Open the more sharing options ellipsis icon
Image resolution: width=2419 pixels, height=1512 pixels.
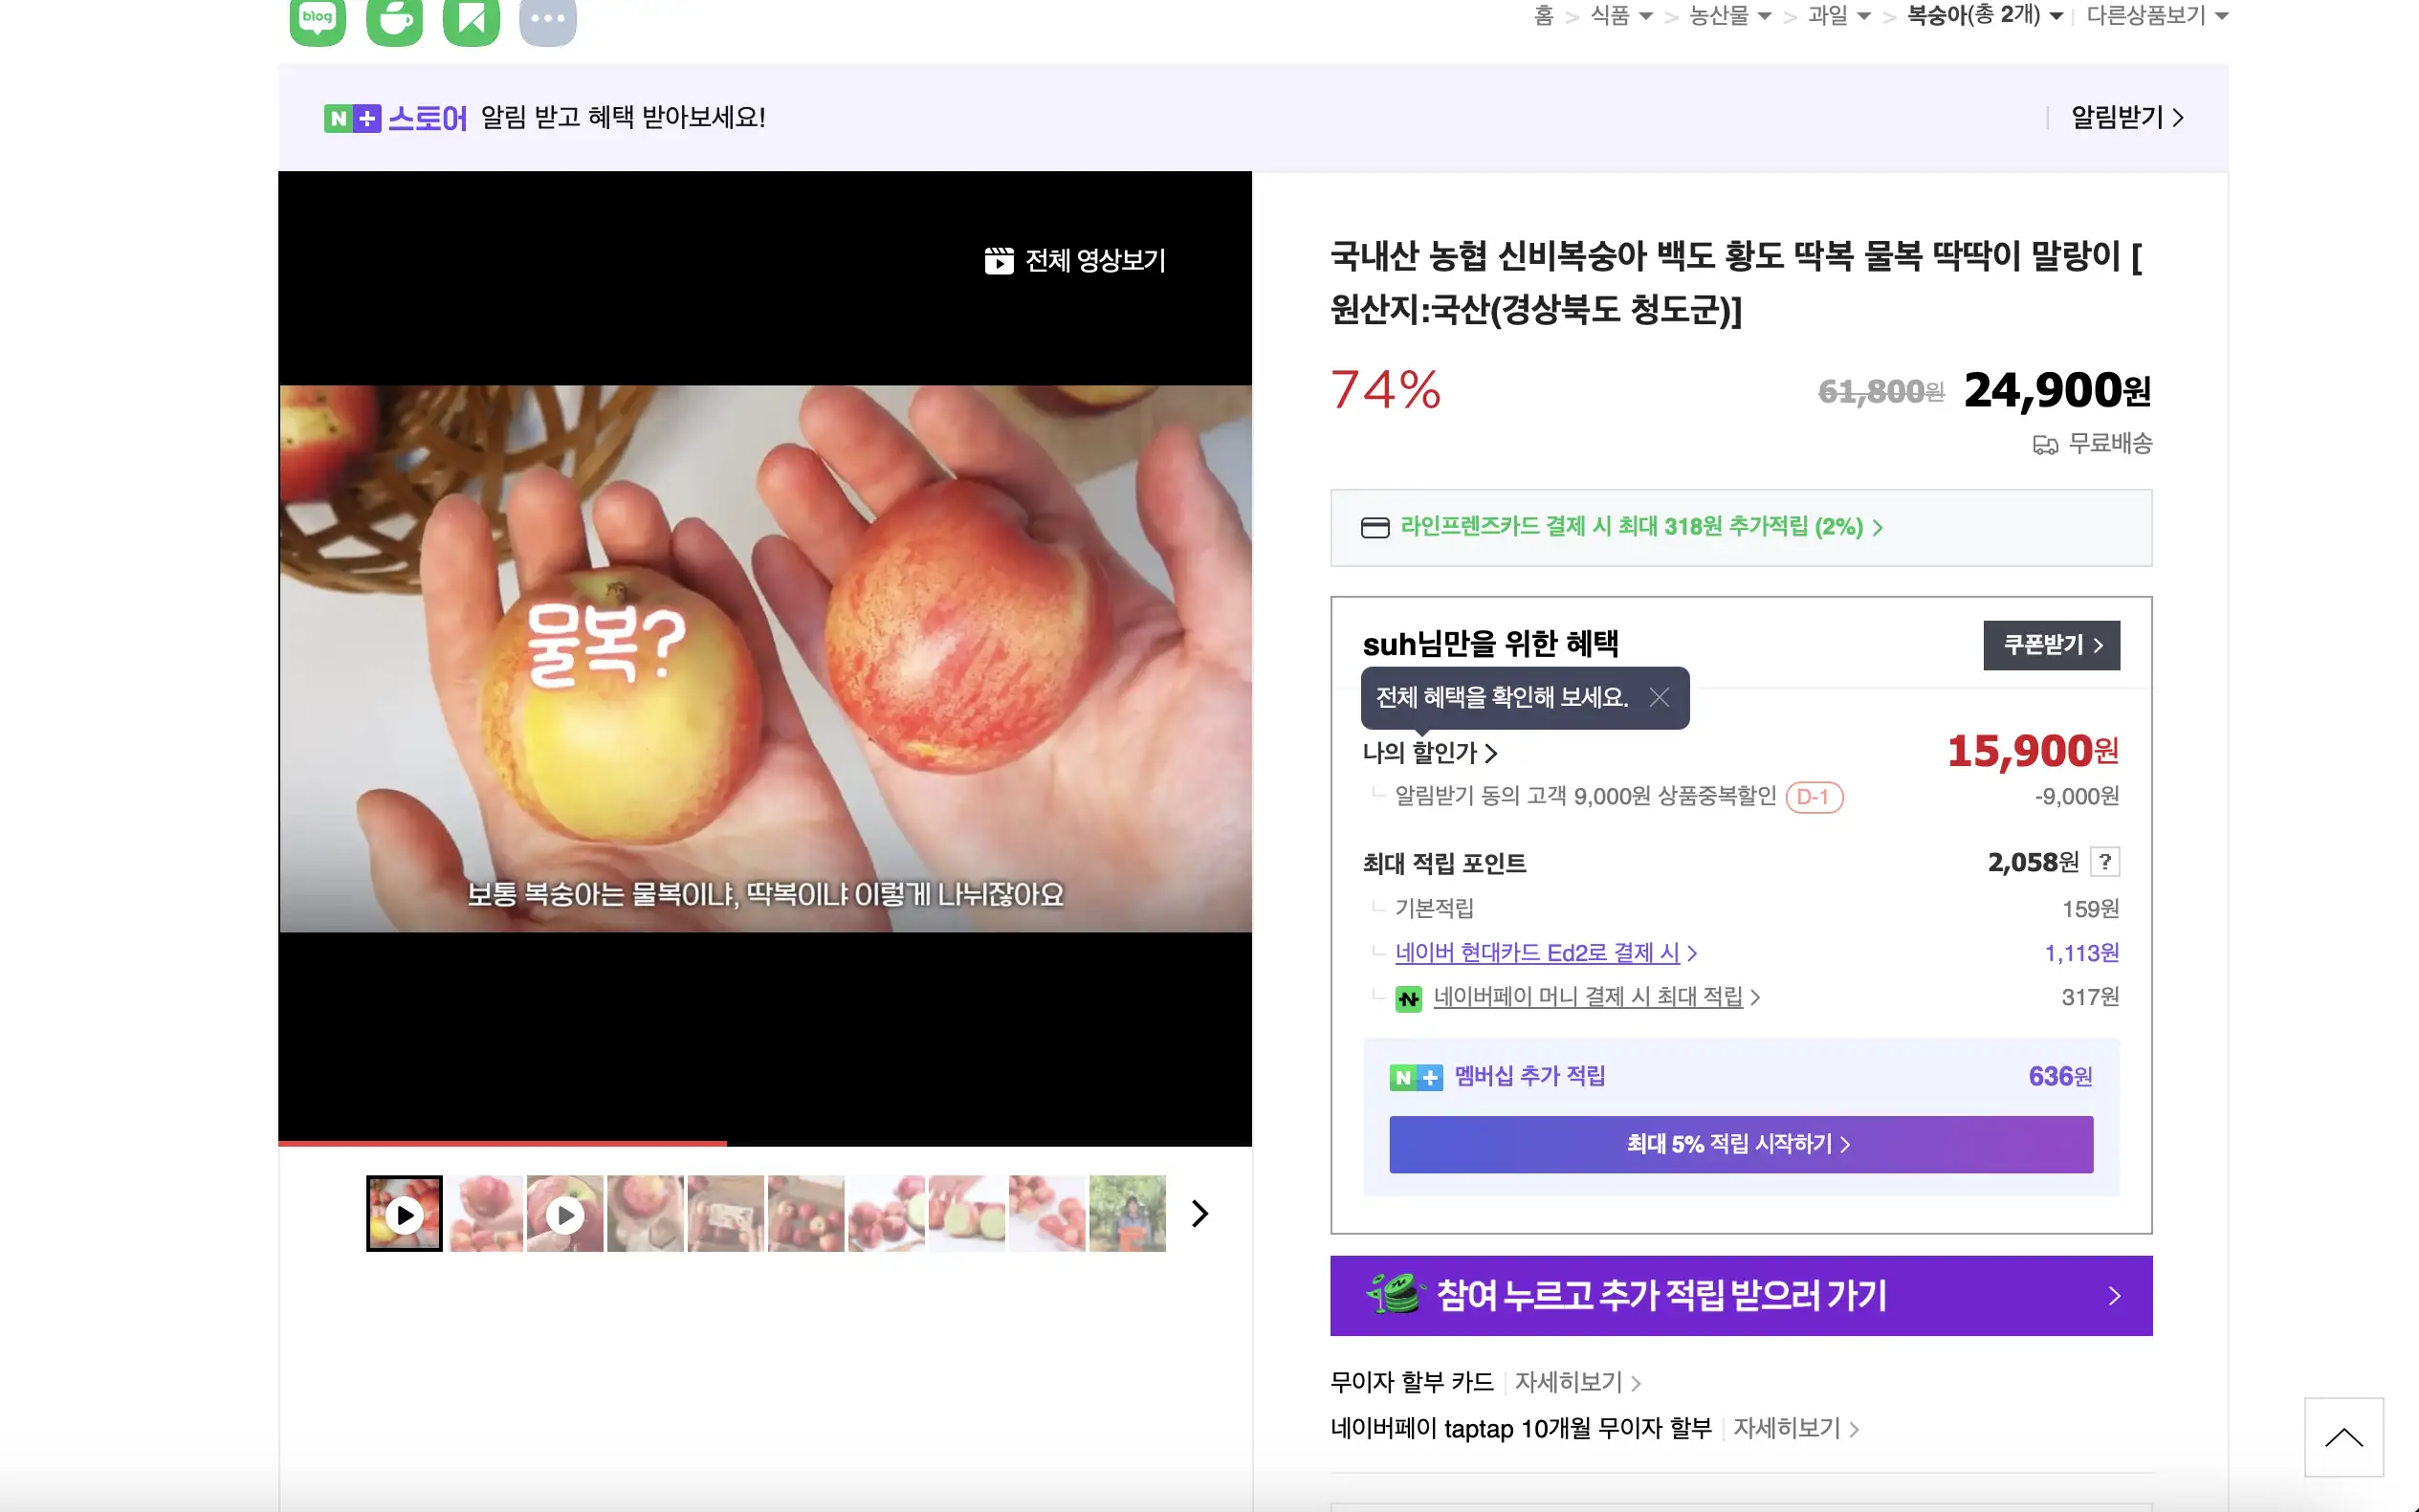coord(548,18)
